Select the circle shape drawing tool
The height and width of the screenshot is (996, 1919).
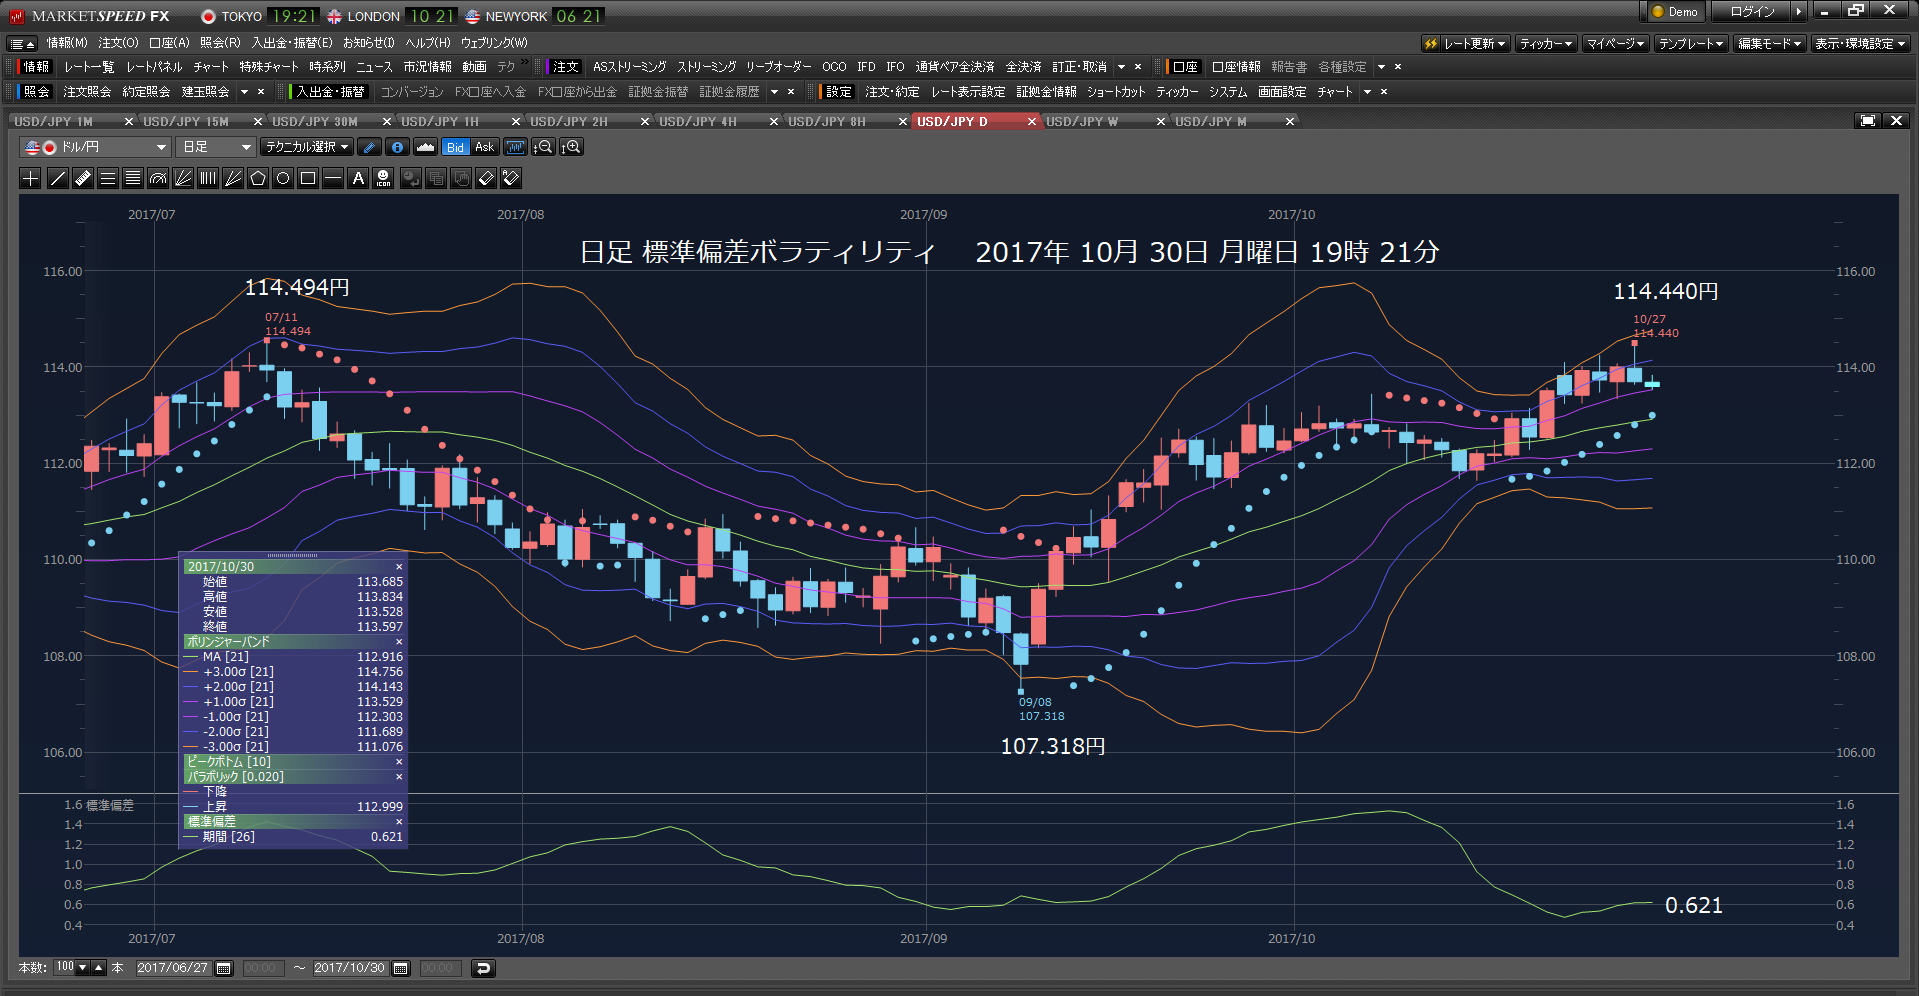click(283, 178)
